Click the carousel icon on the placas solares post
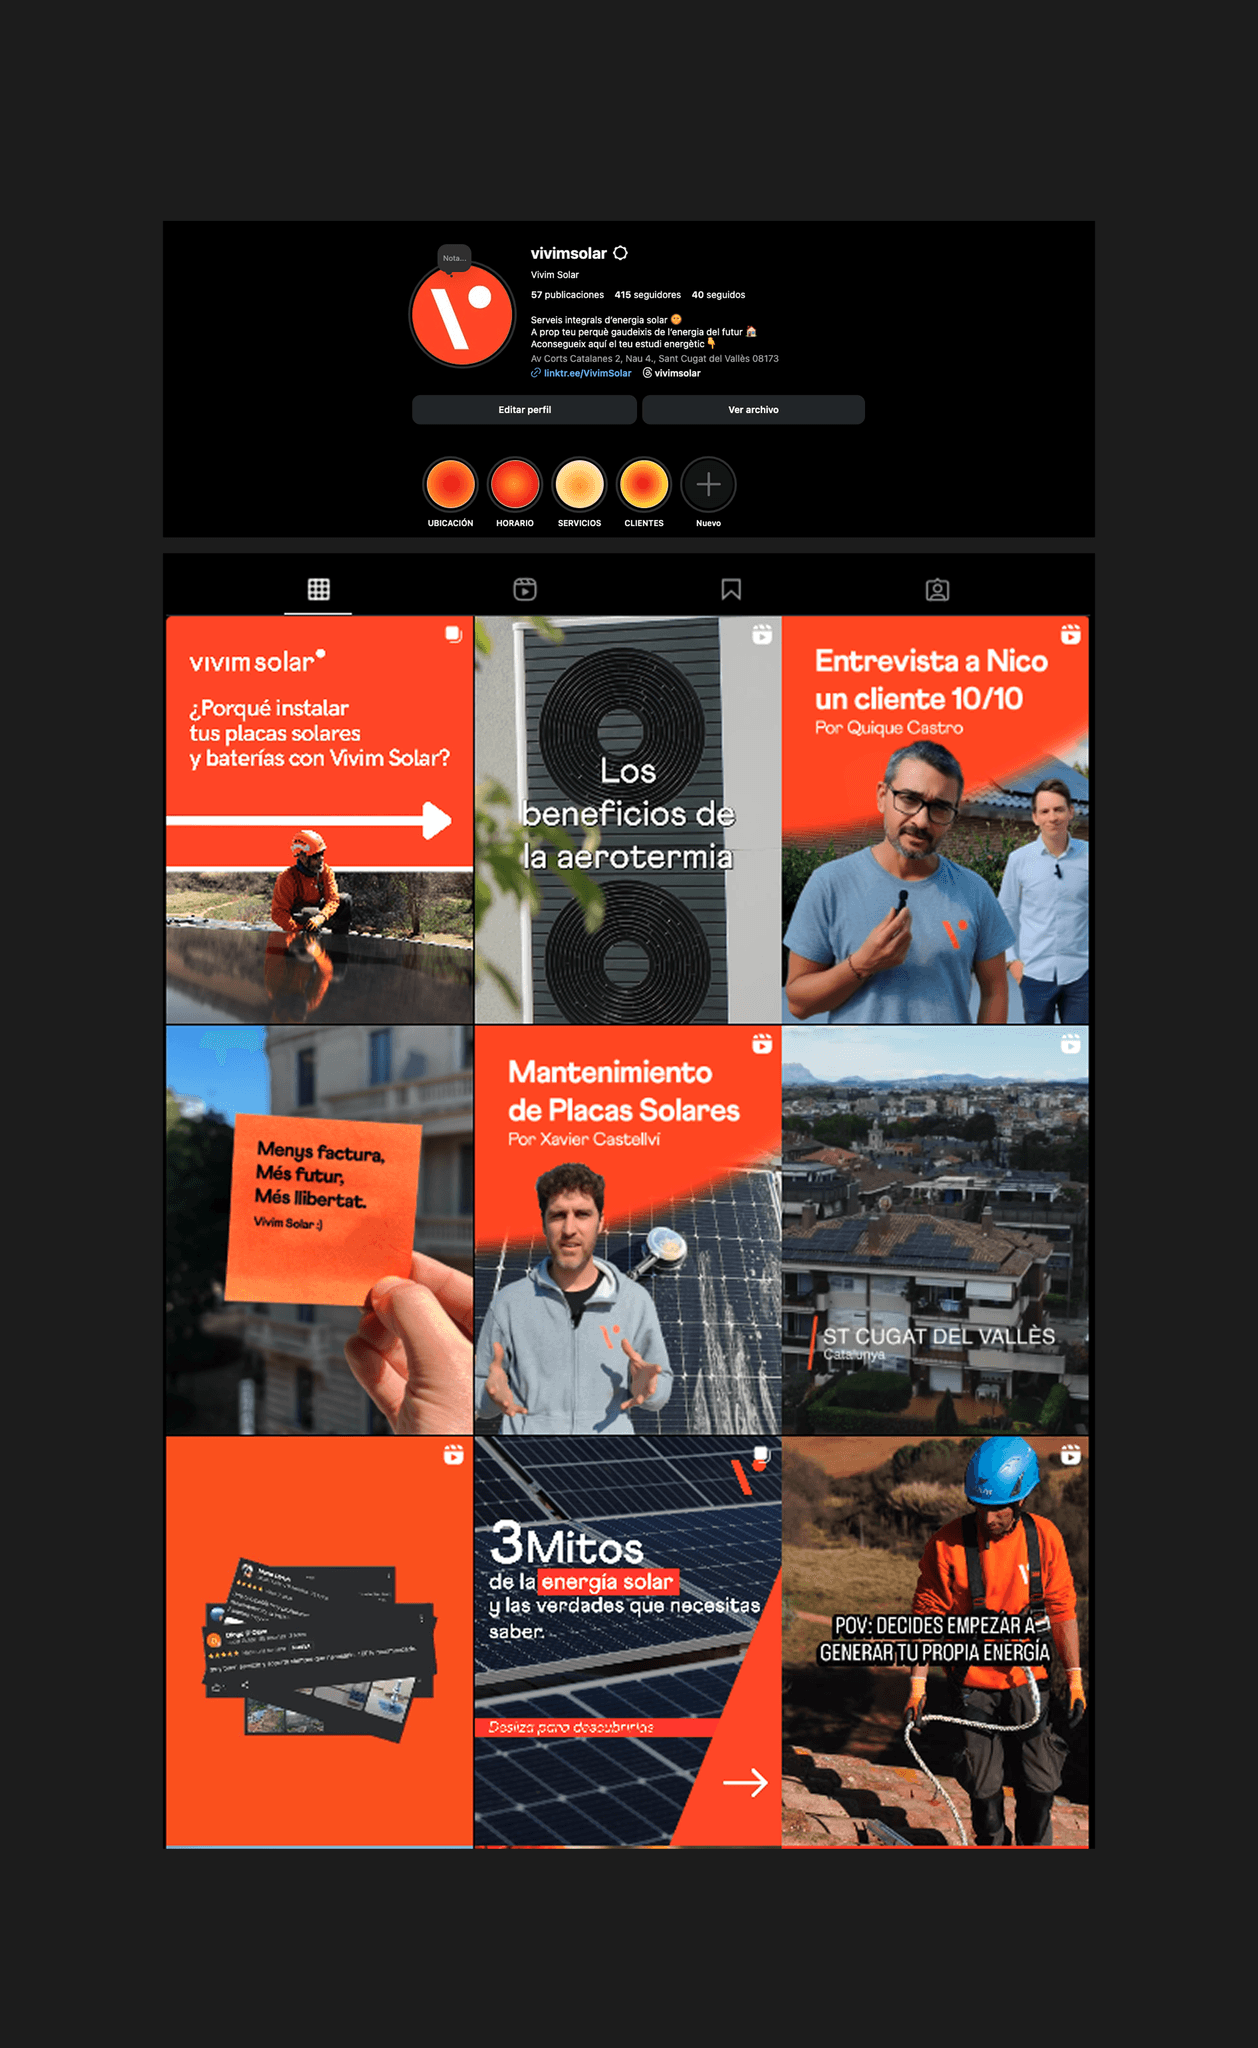 (453, 634)
